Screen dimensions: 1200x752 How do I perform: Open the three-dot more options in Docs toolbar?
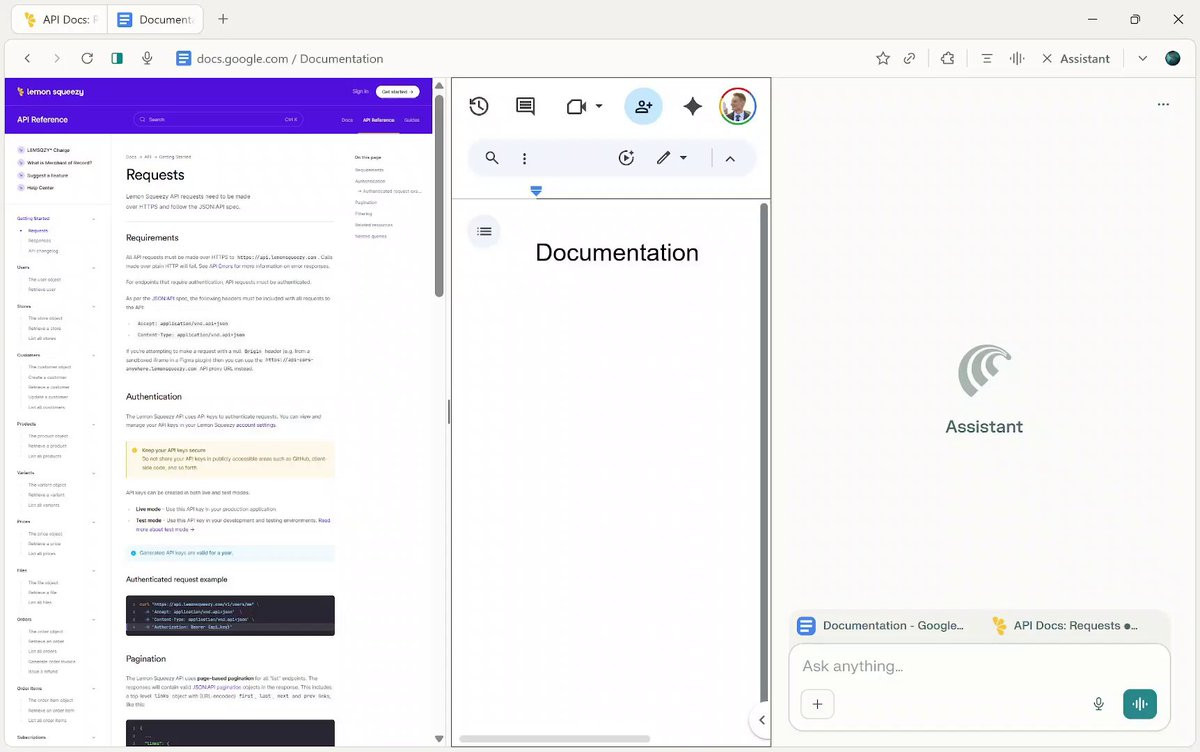coord(524,158)
